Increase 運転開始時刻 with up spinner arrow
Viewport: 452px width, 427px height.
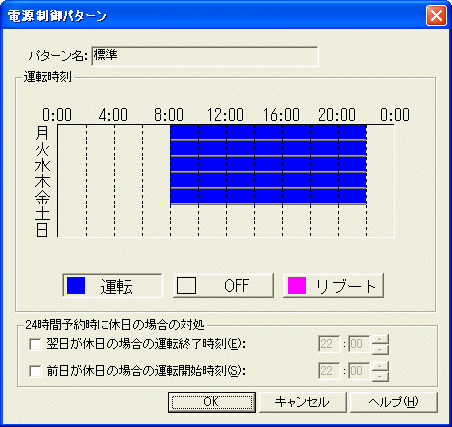(380, 367)
